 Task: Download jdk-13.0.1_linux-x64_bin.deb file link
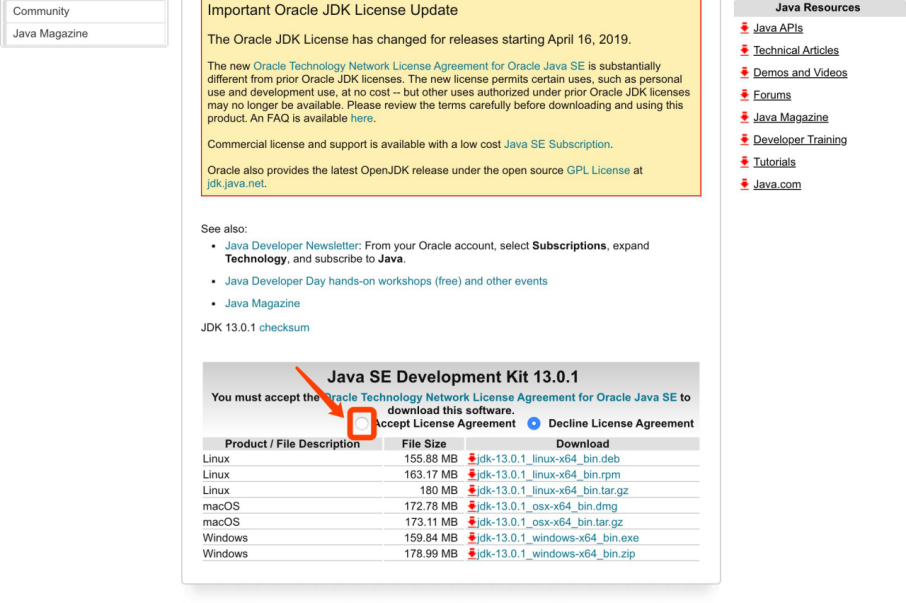point(548,459)
